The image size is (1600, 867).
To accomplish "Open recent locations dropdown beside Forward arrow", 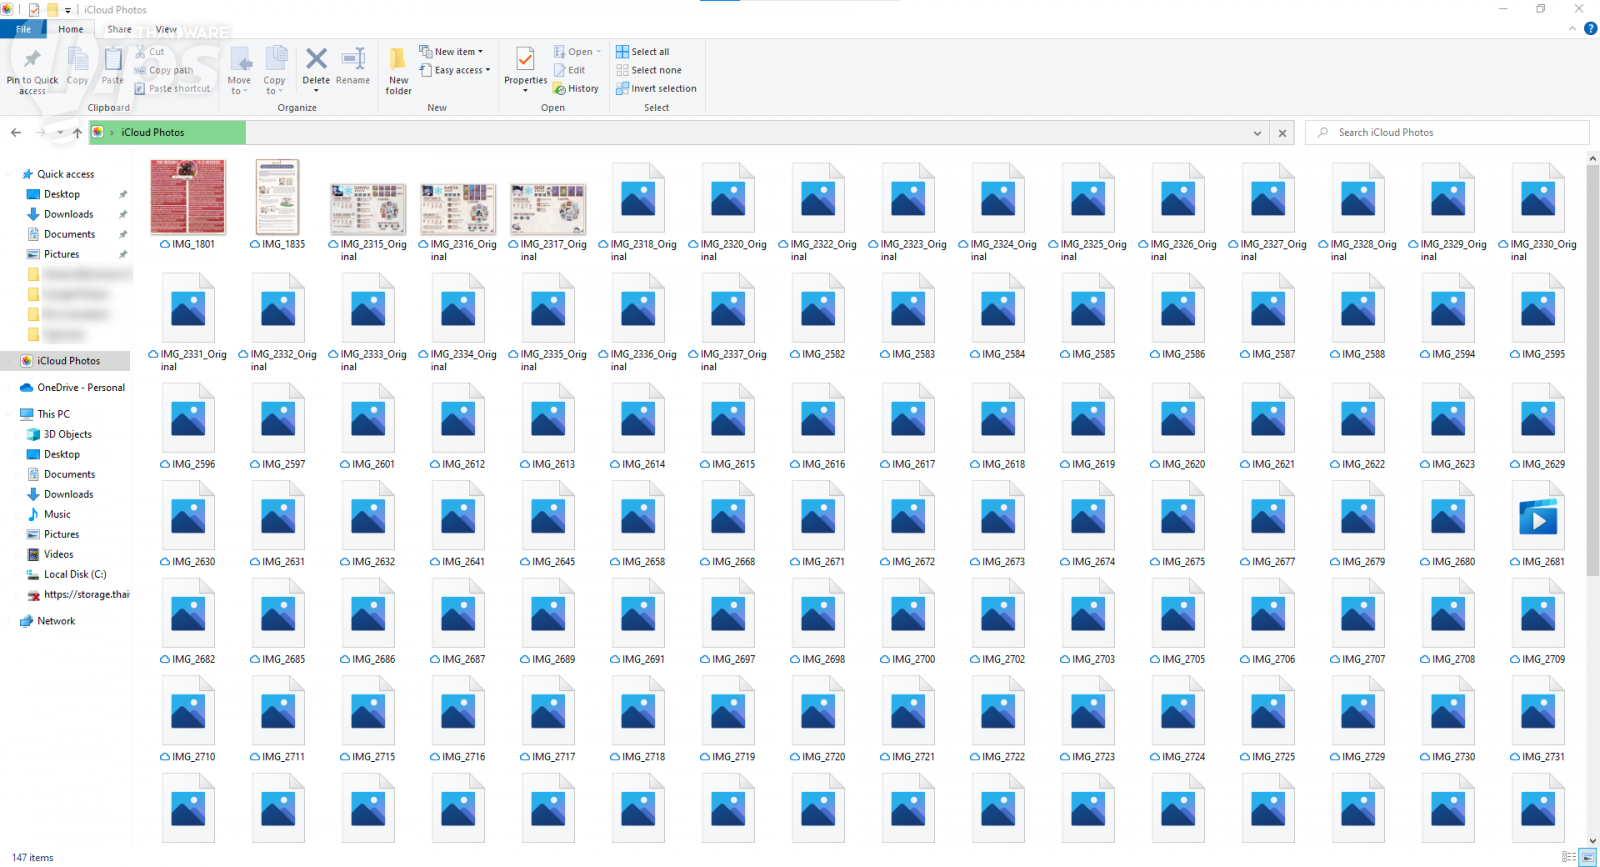I will point(60,132).
